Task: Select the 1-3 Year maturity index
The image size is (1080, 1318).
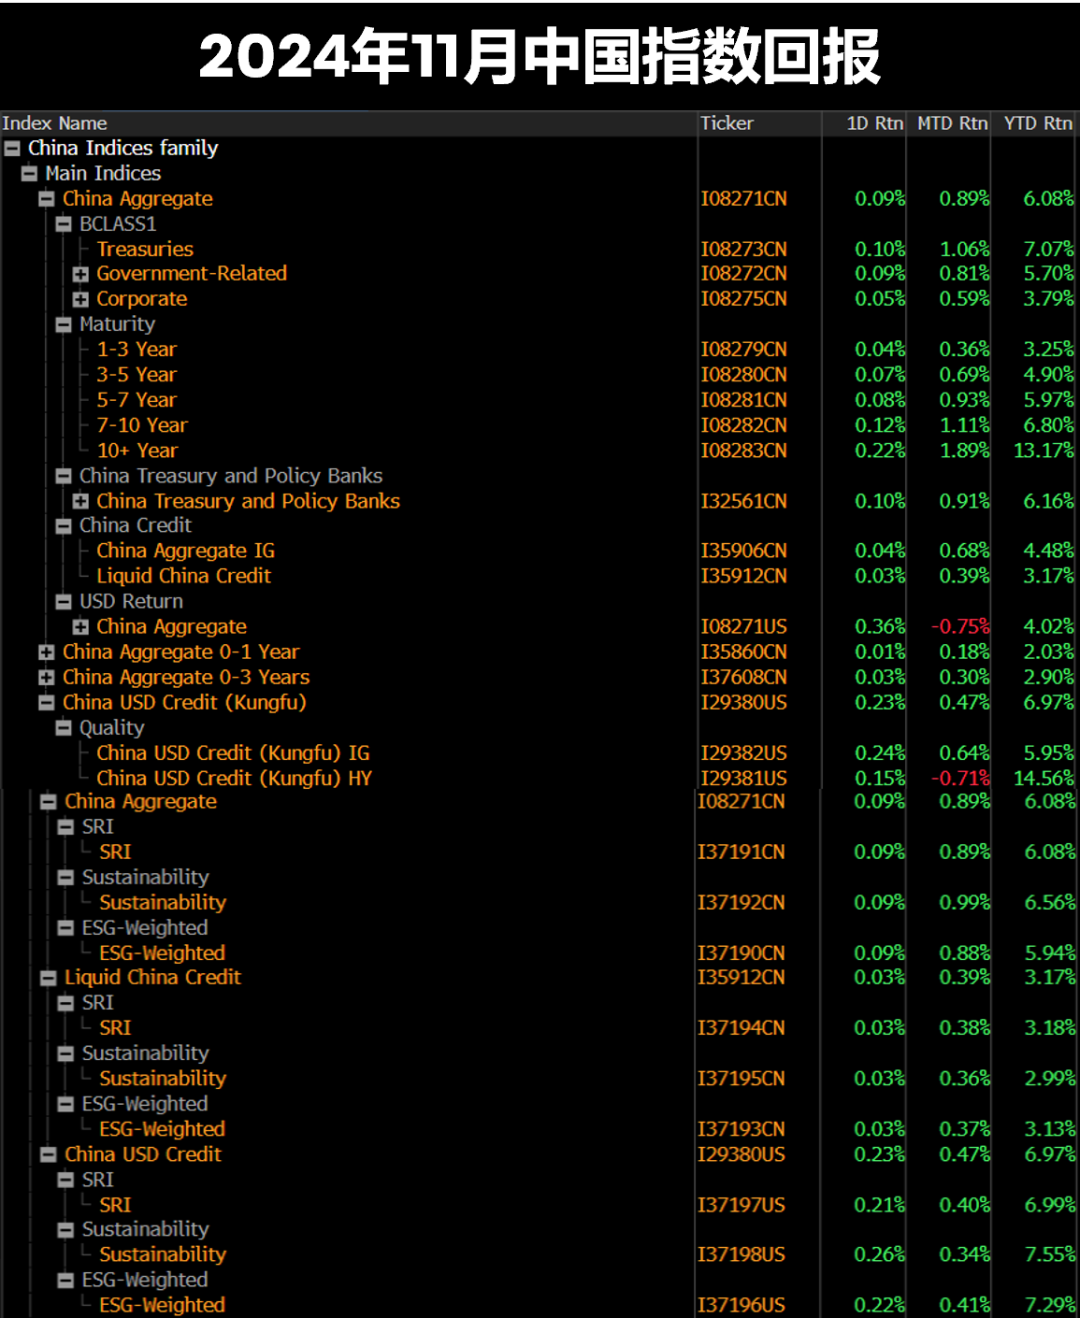Action: point(136,349)
